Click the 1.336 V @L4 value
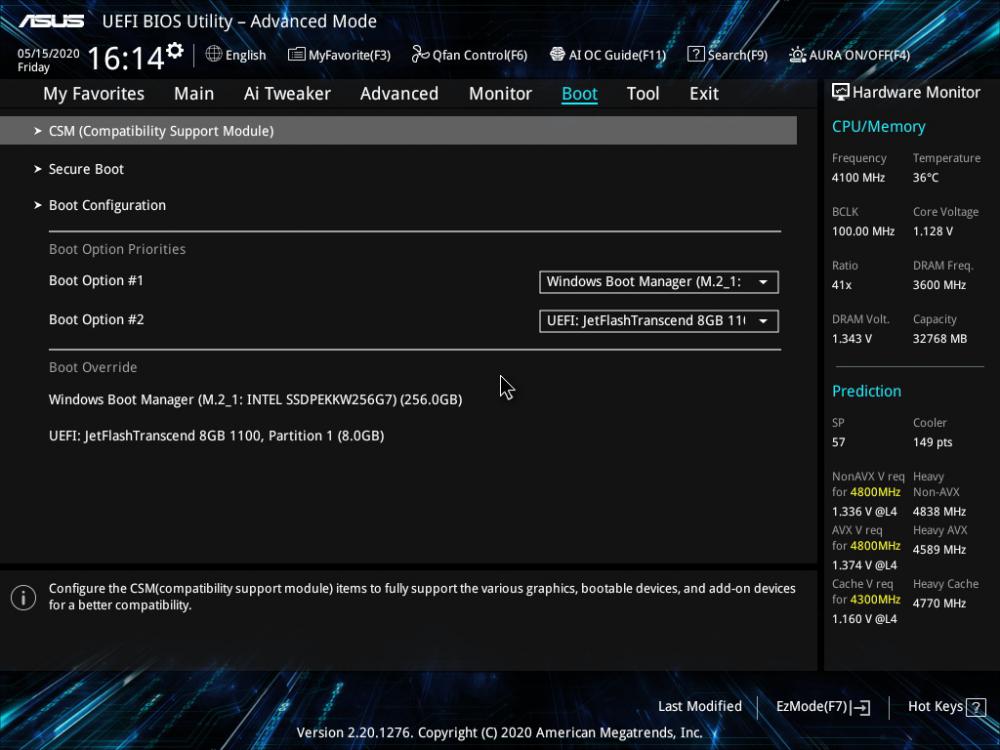Viewport: 1000px width, 750px height. [x=864, y=511]
